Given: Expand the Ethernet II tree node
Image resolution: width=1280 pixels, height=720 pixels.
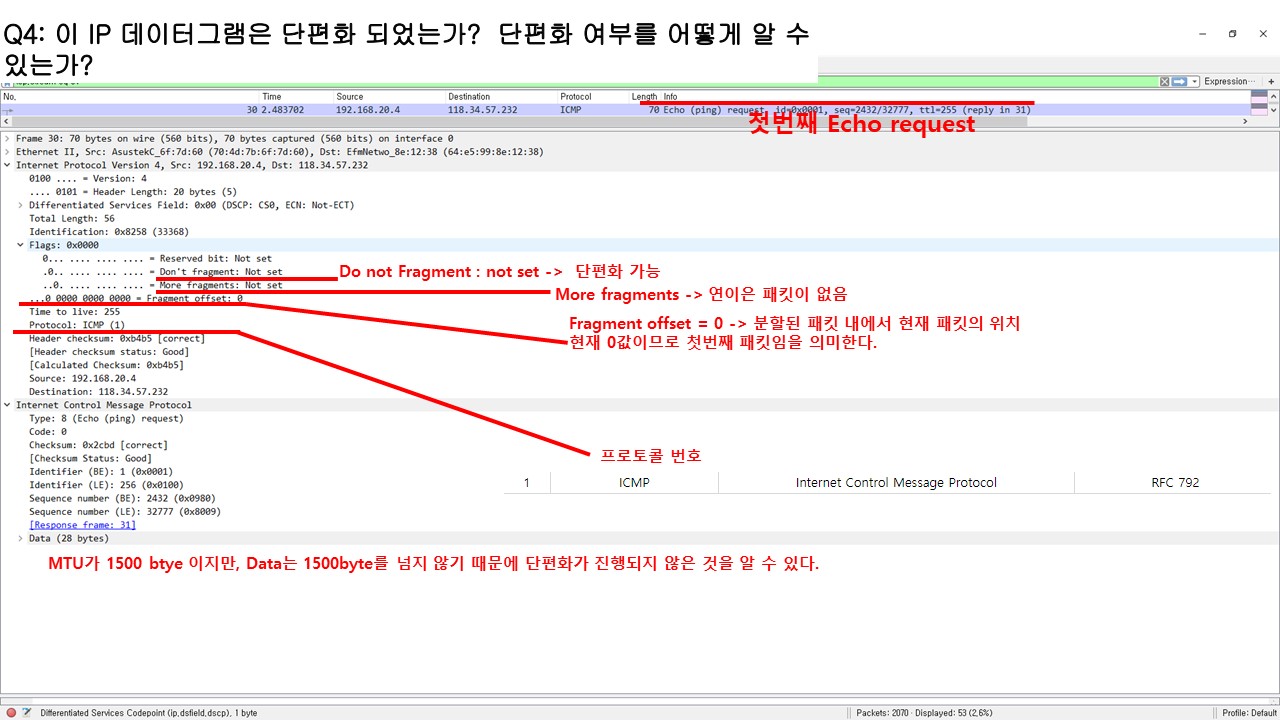Looking at the screenshot, I should coord(8,152).
